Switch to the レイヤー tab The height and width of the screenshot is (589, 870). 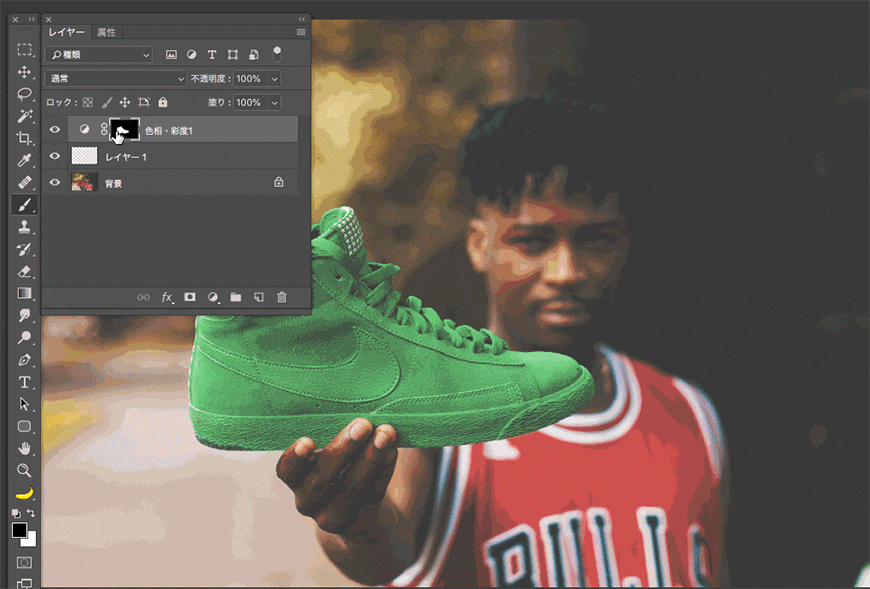click(66, 32)
